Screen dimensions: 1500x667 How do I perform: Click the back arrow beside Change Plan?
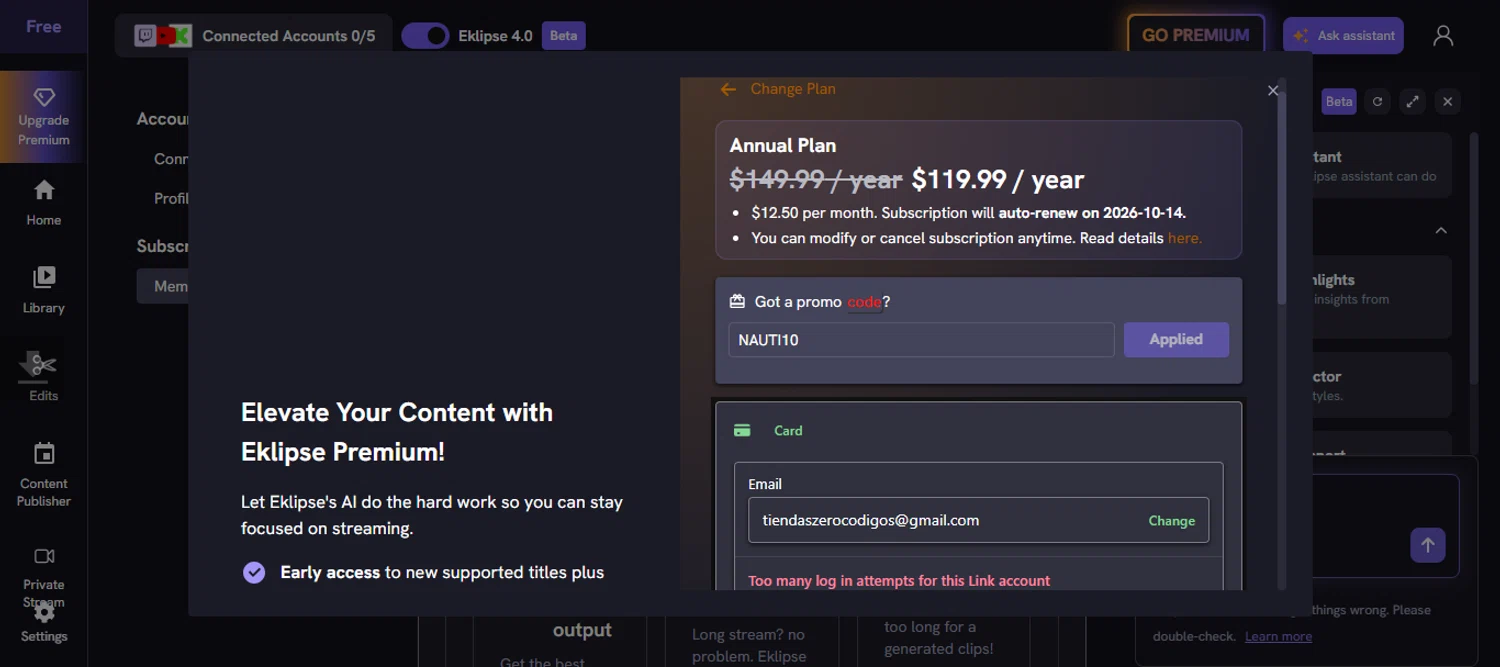tap(728, 89)
